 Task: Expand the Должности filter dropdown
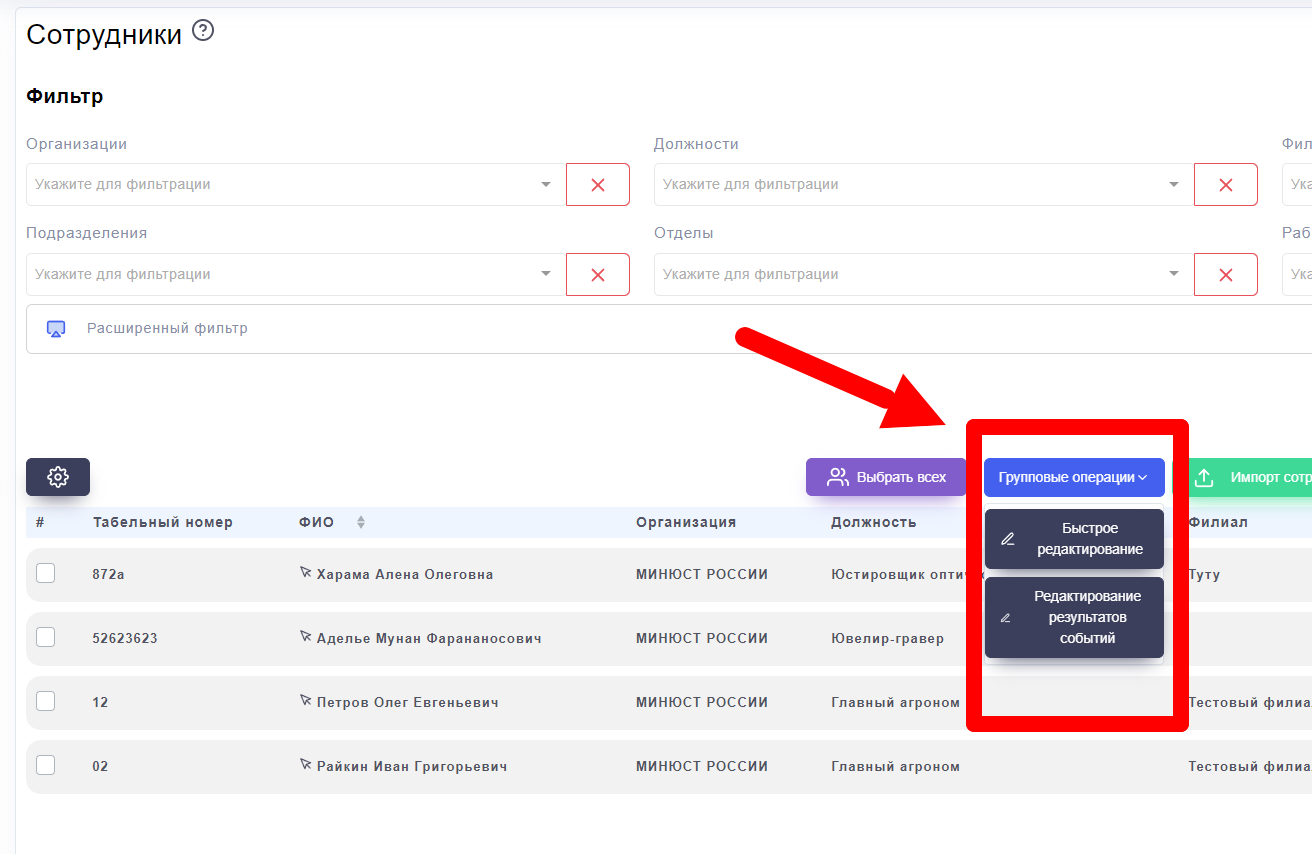pos(1173,185)
